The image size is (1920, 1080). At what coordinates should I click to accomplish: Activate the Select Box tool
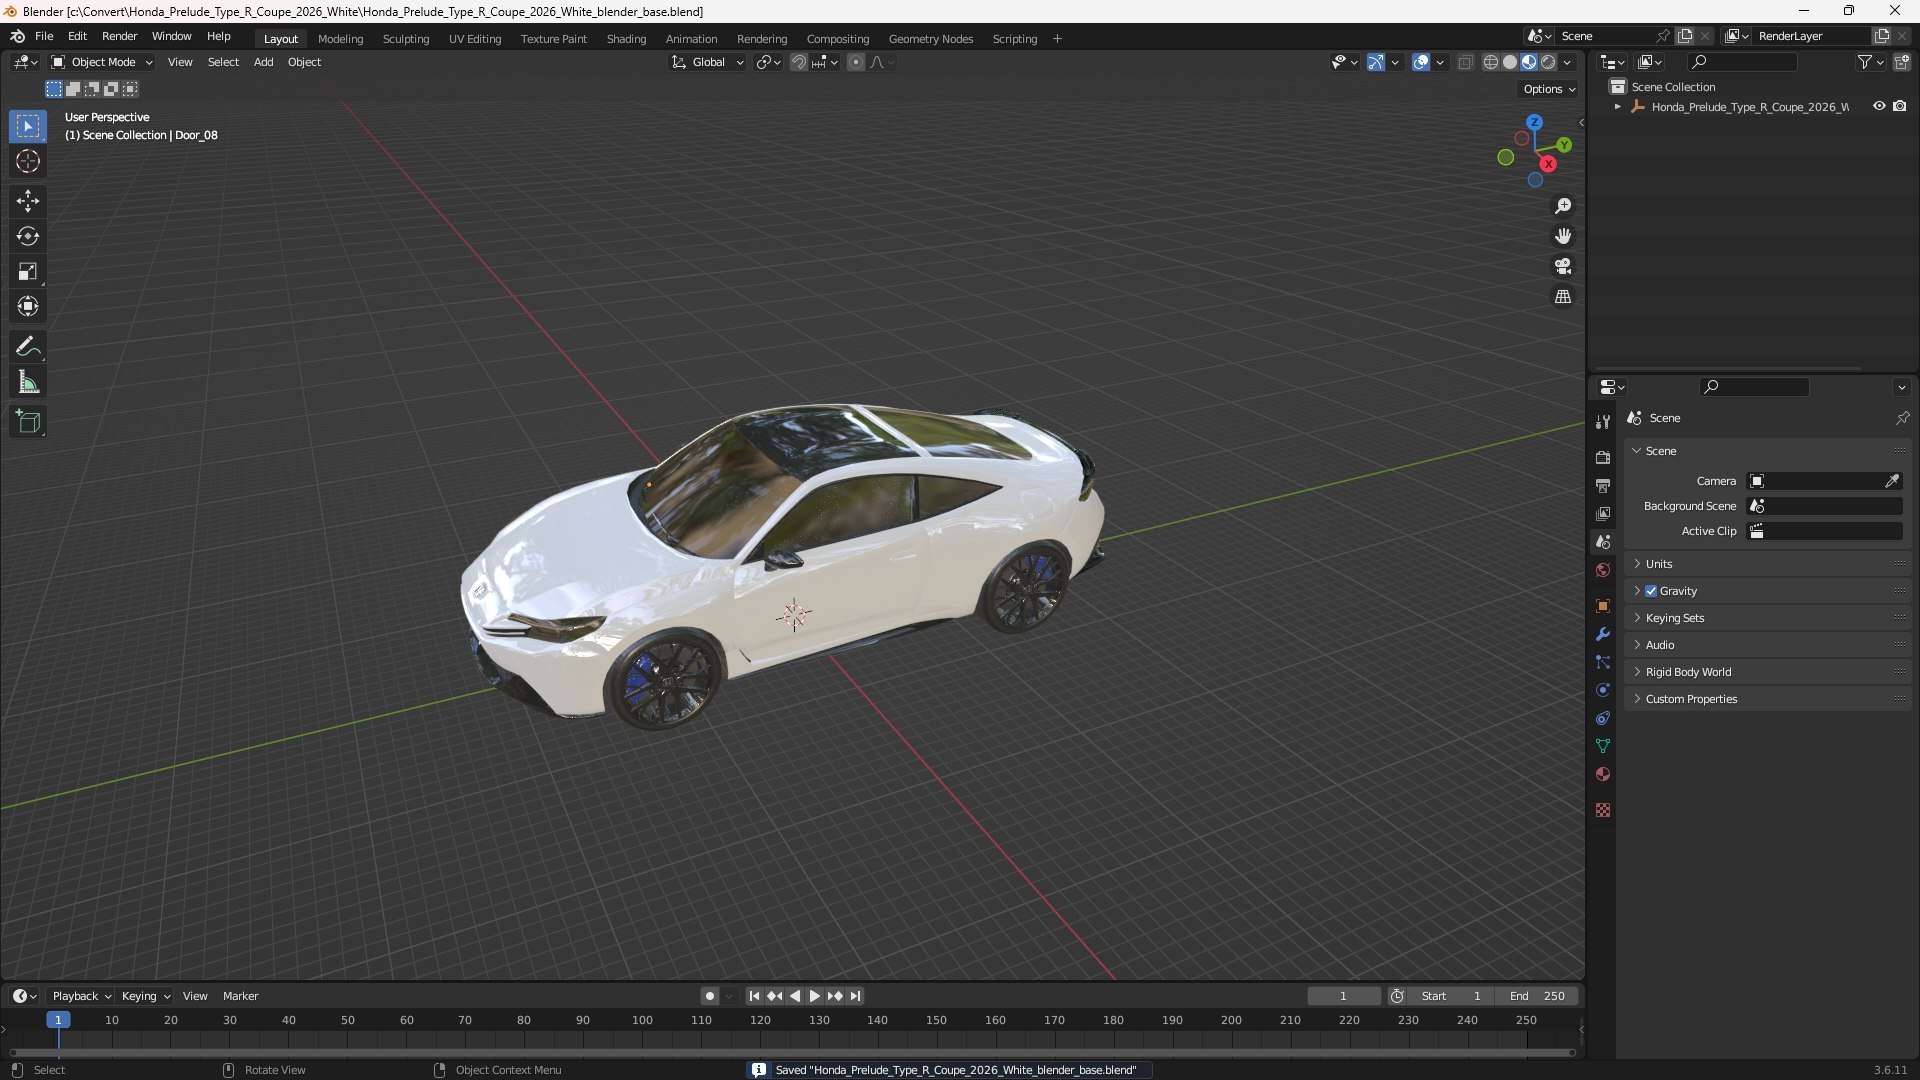click(28, 126)
